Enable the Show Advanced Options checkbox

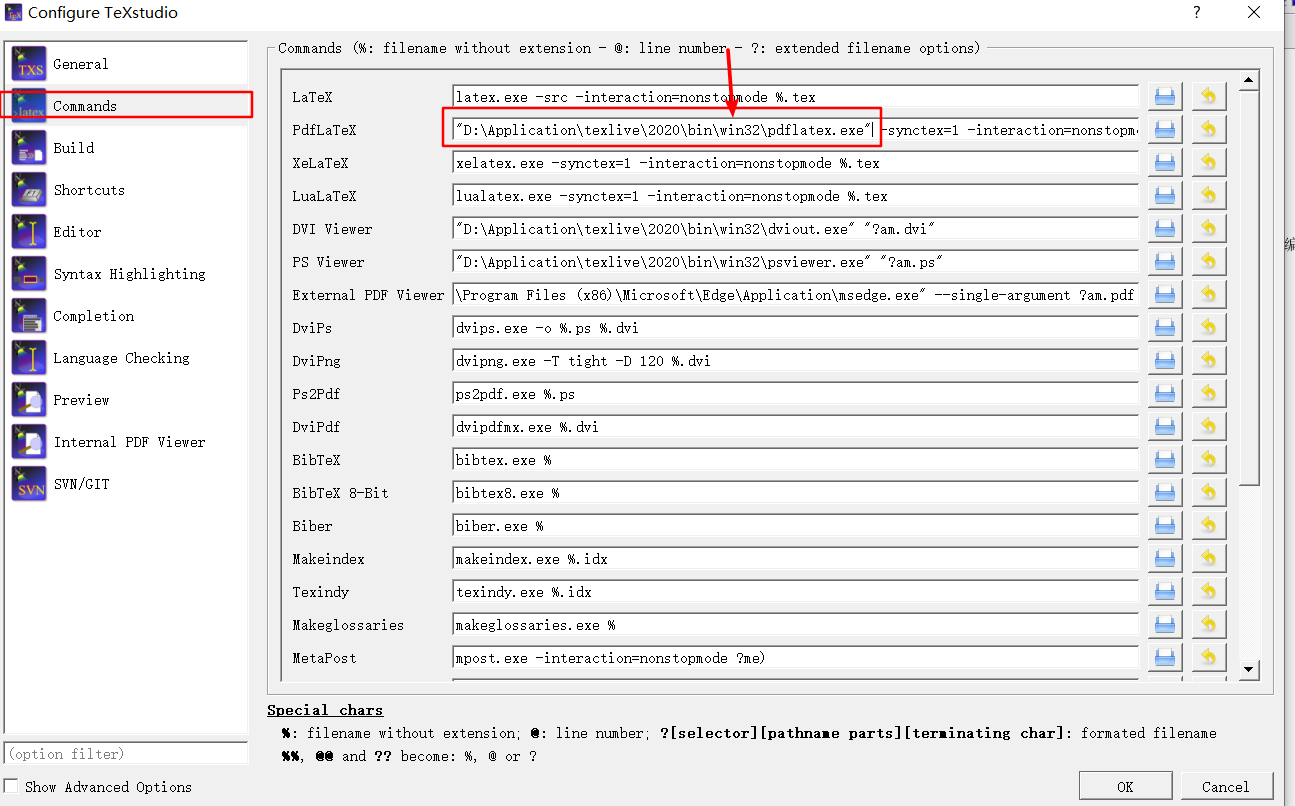(x=10, y=786)
